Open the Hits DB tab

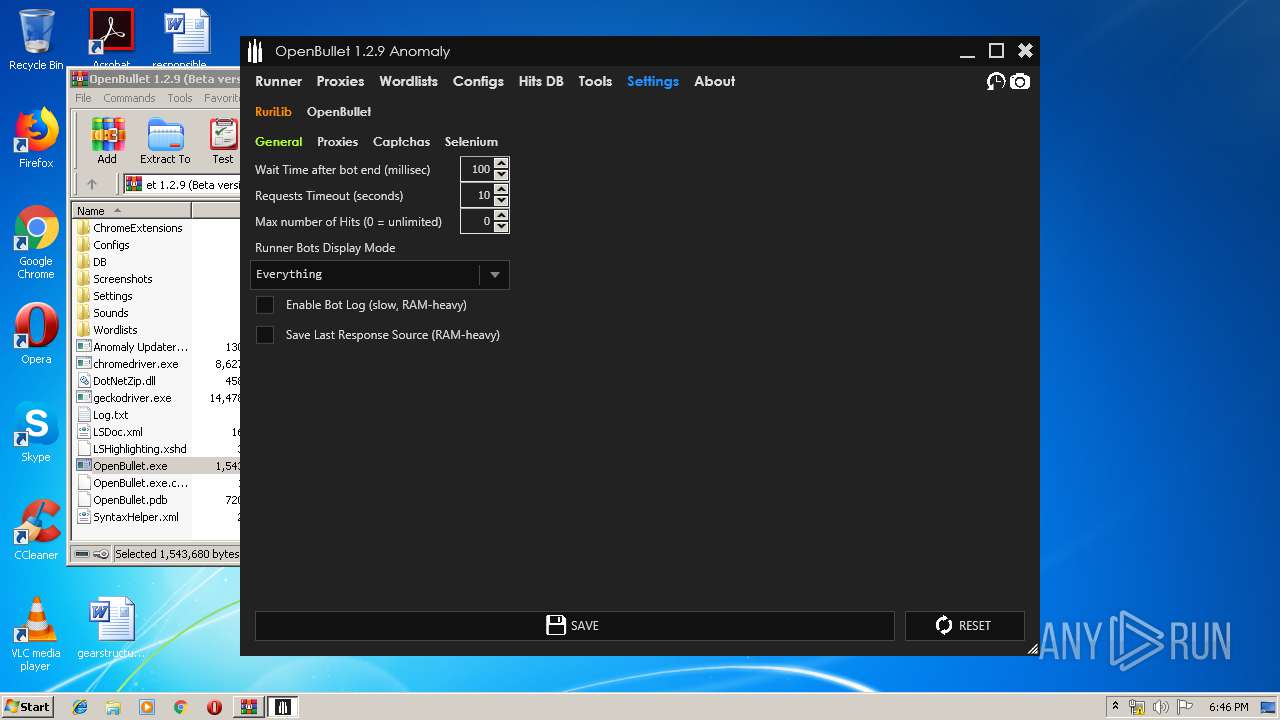point(541,82)
